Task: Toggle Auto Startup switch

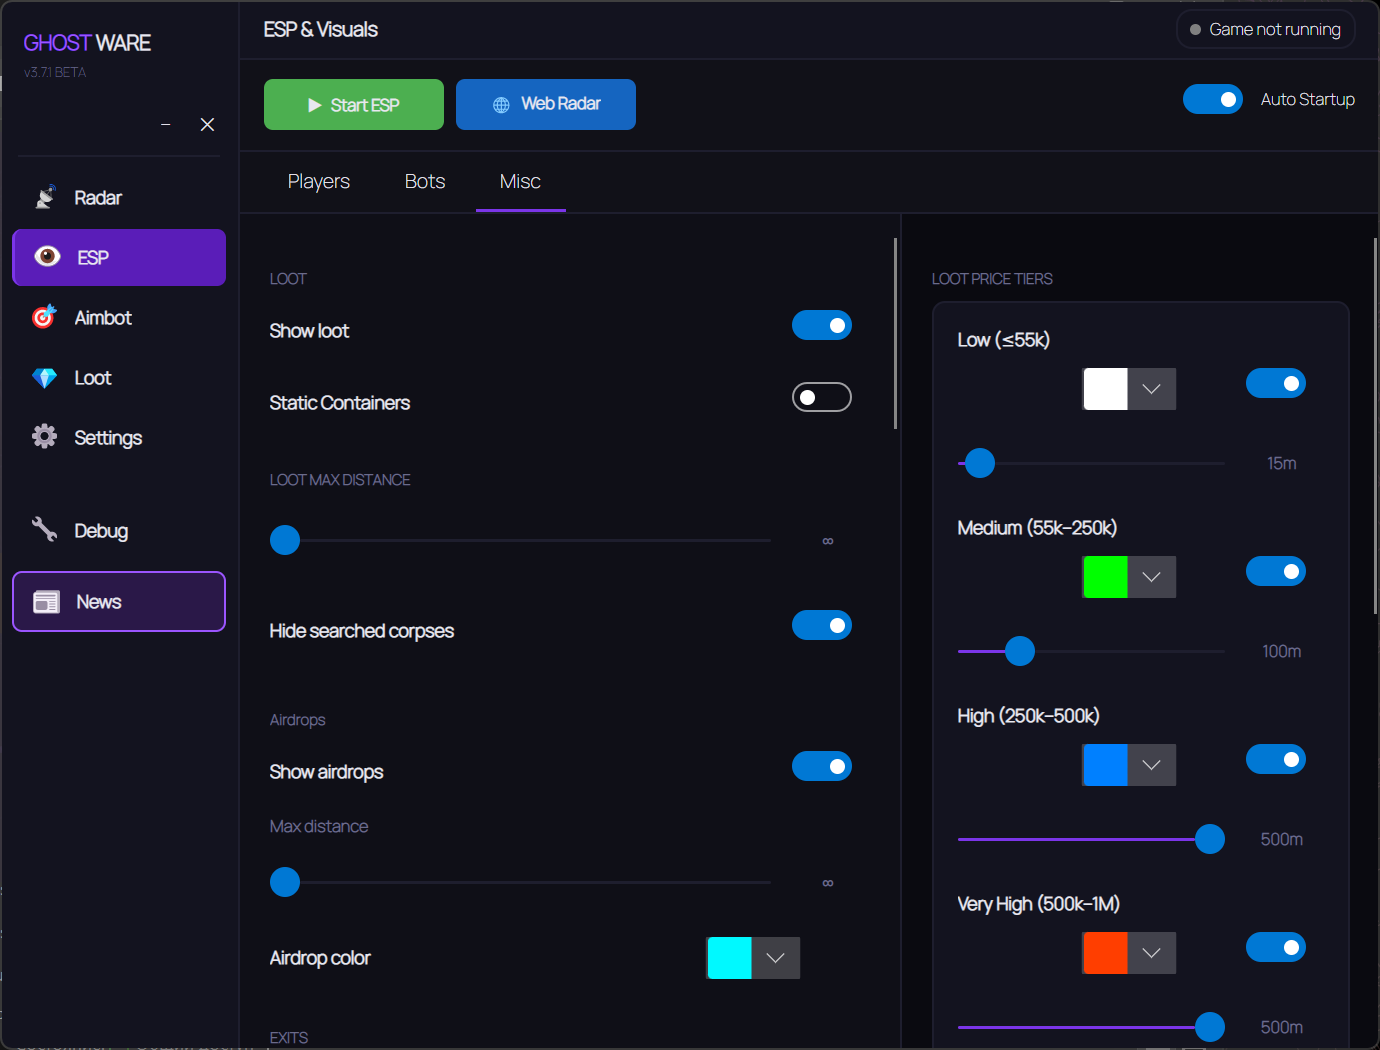Action: coord(1213,99)
